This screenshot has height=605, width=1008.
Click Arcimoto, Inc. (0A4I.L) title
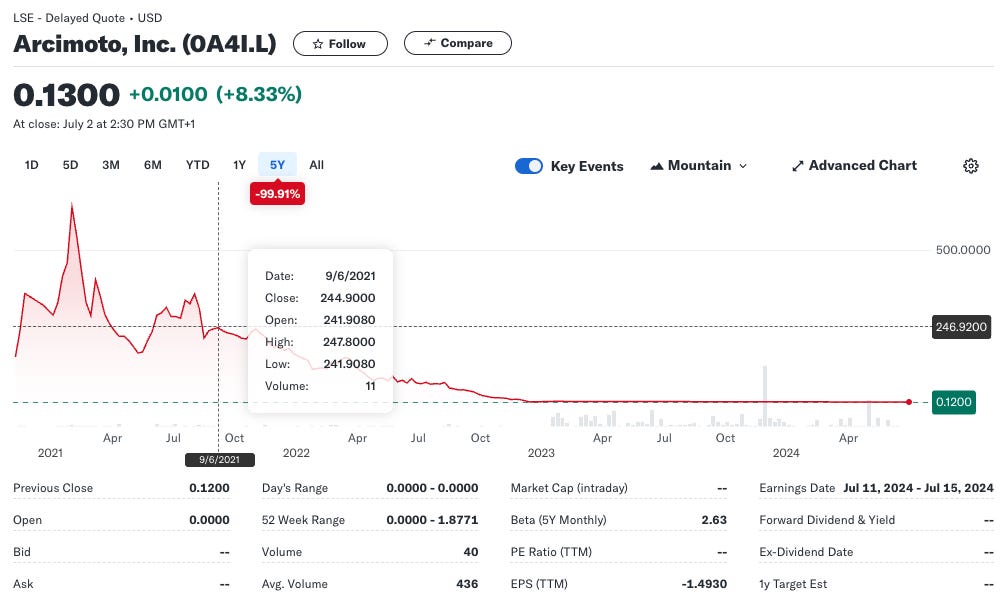click(145, 44)
